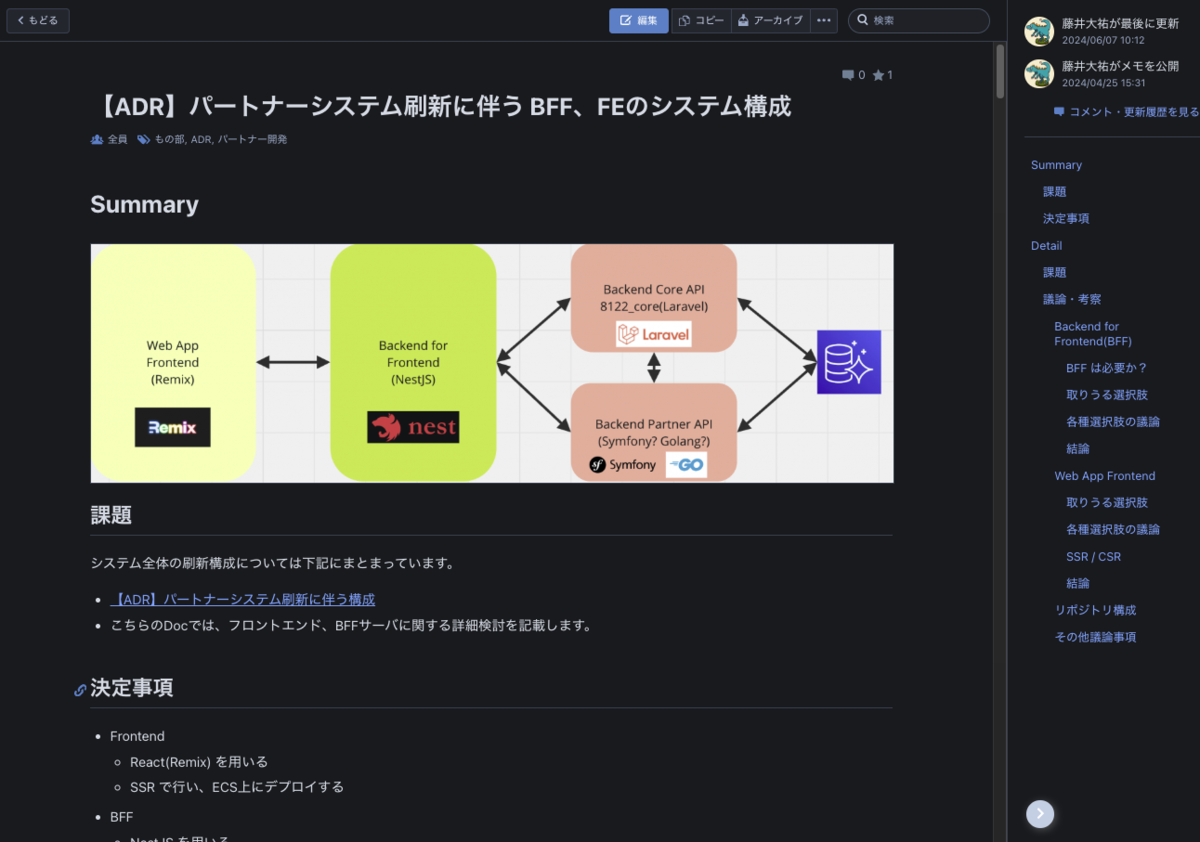Select the パートナー開発 tag
The height and width of the screenshot is (842, 1200).
253,140
